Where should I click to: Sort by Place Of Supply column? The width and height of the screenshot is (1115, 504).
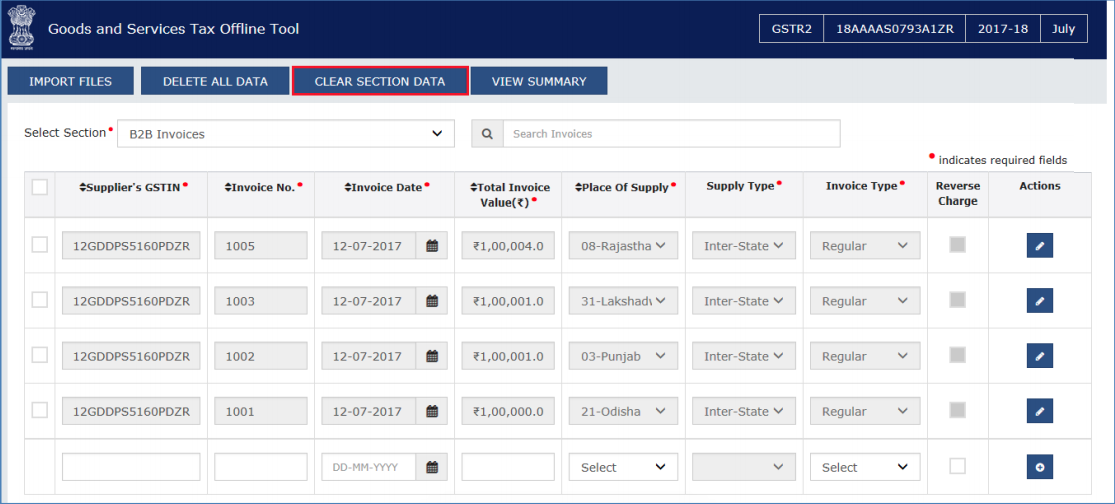click(x=624, y=187)
